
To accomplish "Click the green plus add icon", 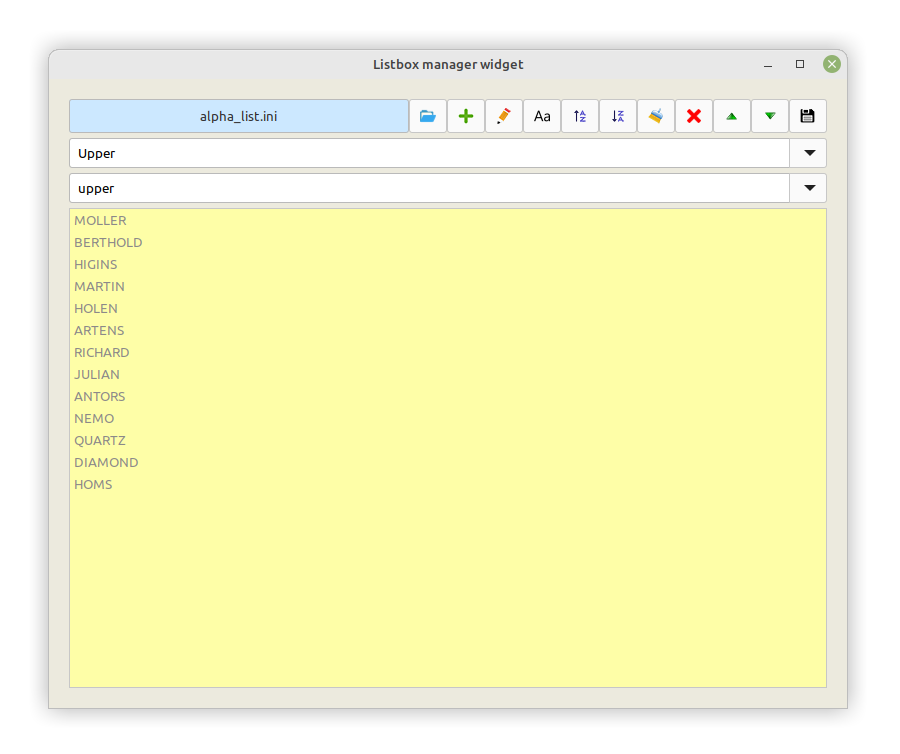I will tap(466, 116).
